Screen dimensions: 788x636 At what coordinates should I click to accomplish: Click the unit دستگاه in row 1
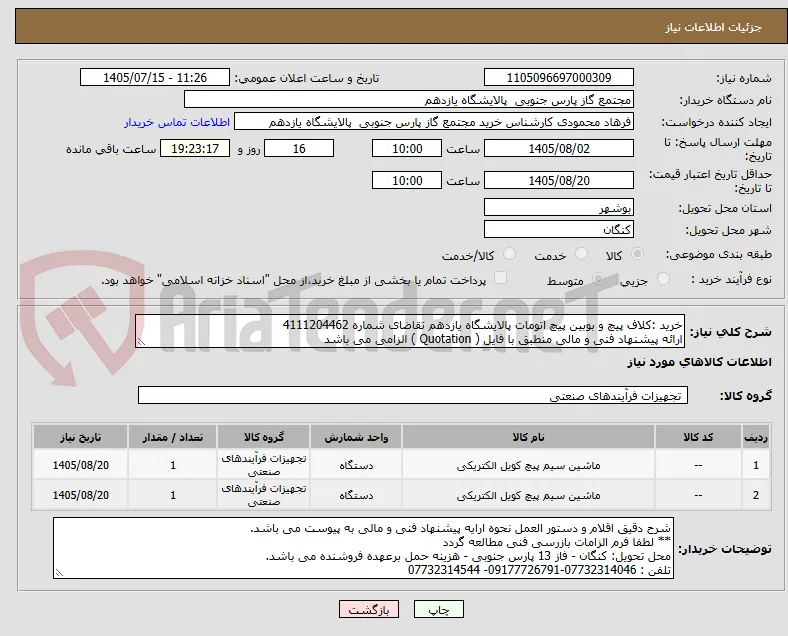point(356,466)
